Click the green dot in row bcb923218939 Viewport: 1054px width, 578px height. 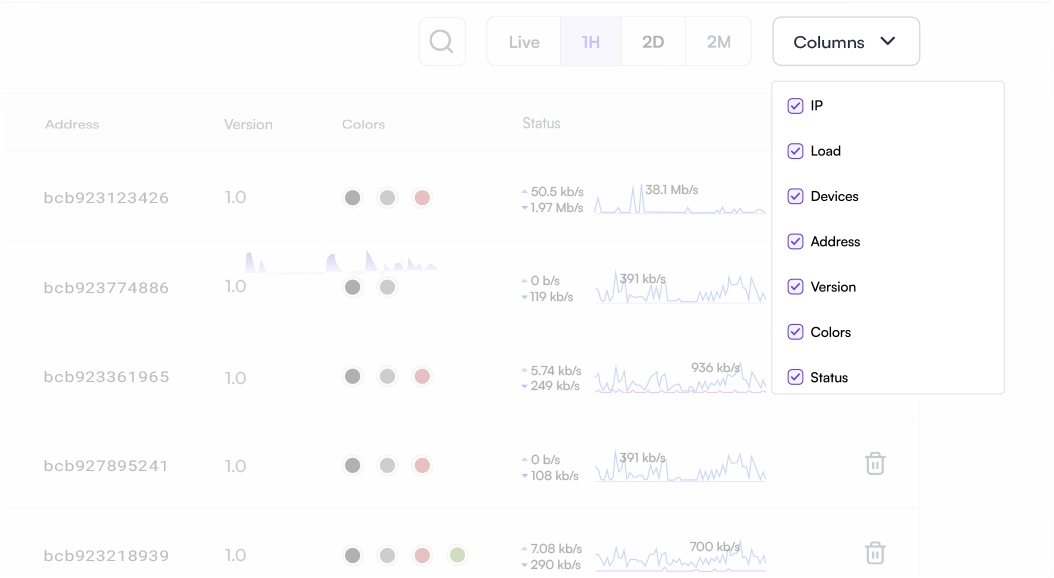(457, 555)
